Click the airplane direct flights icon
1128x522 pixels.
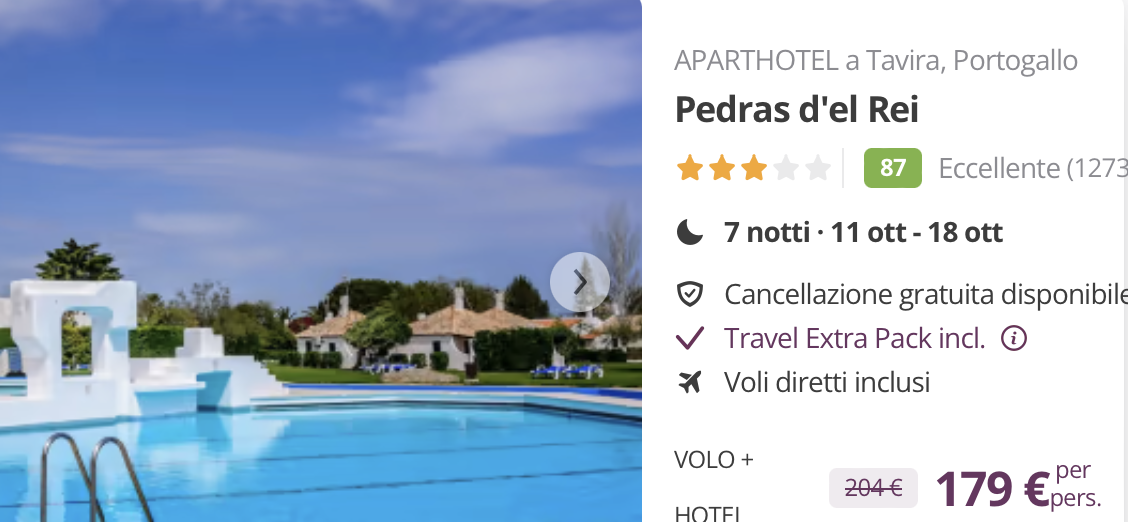click(x=690, y=383)
